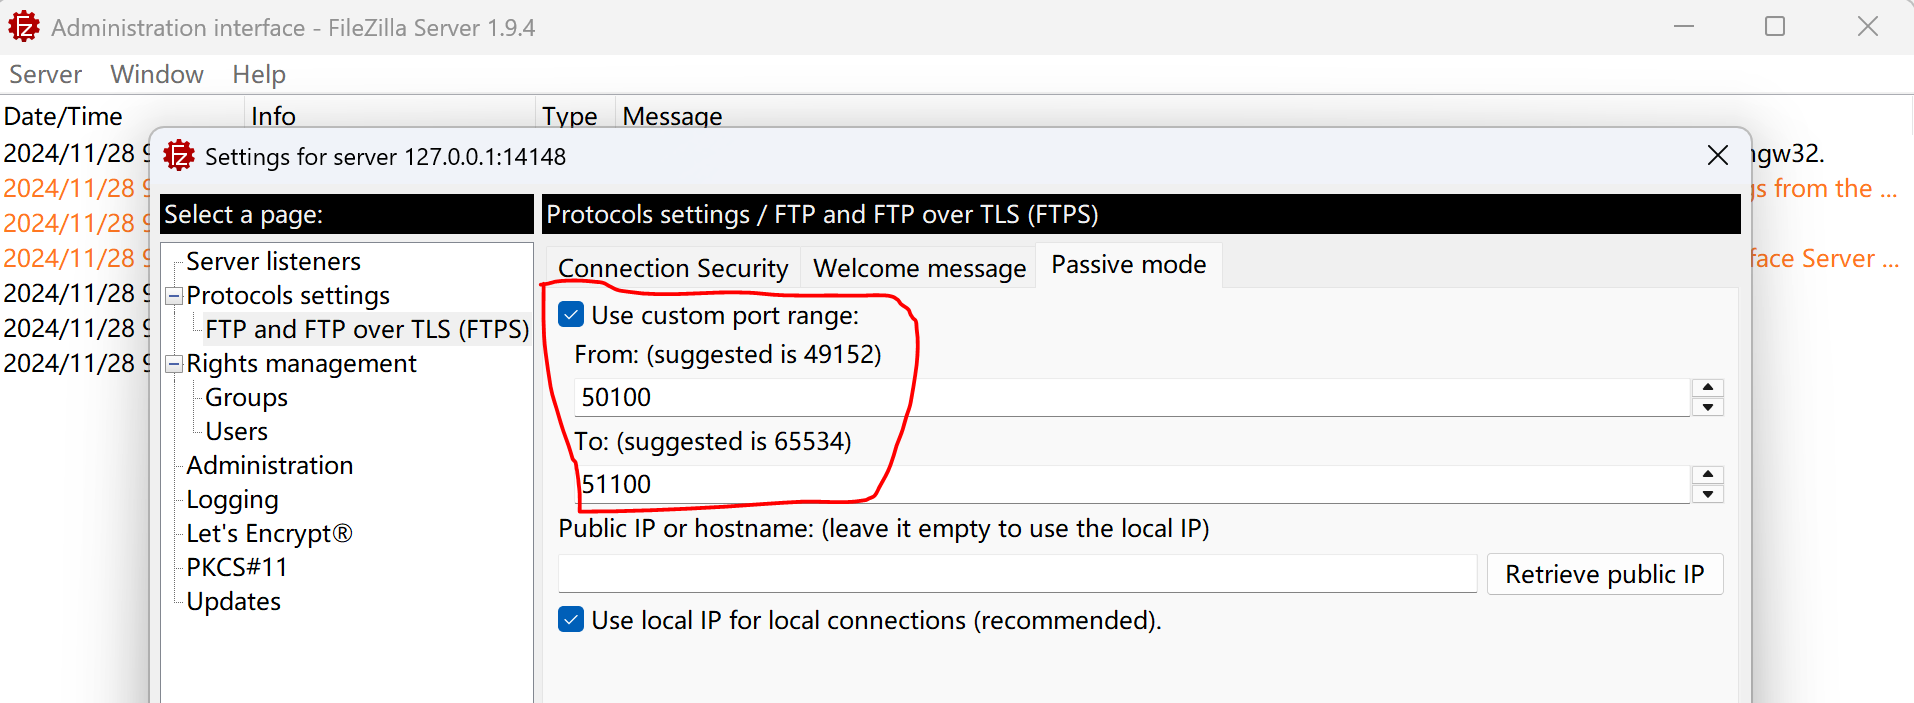Switch to Welcome message tab
The image size is (1914, 703).
(919, 268)
